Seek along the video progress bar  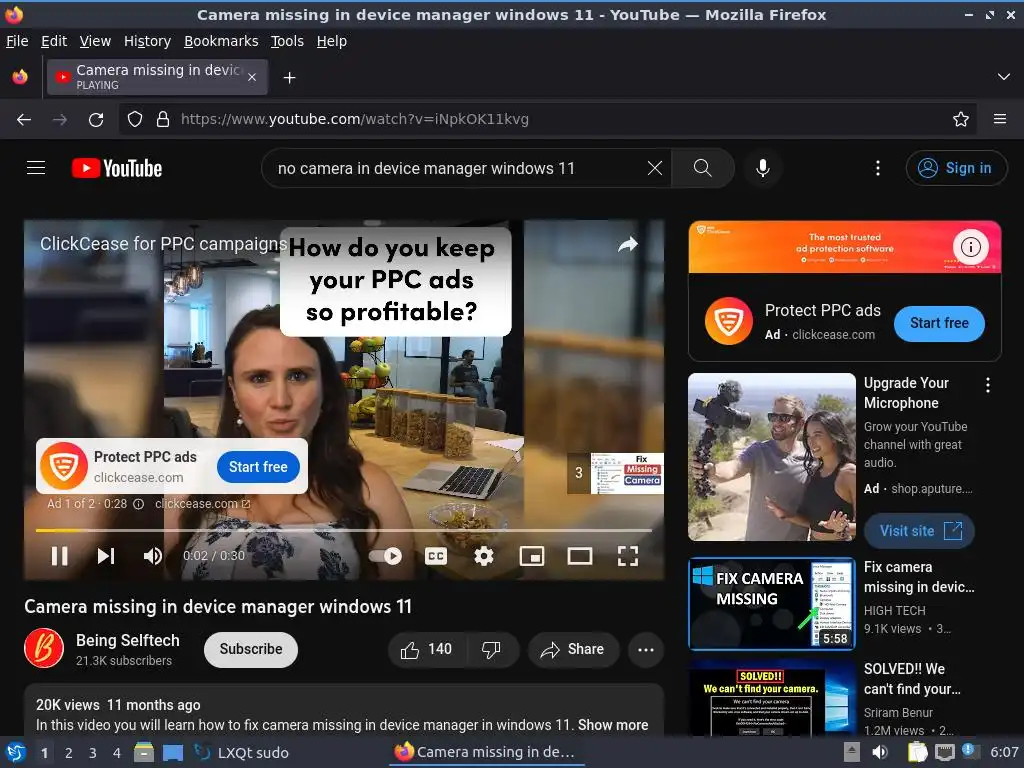(x=344, y=530)
